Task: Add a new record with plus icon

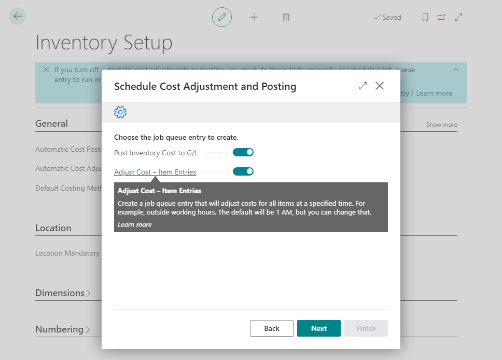Action: tap(254, 17)
